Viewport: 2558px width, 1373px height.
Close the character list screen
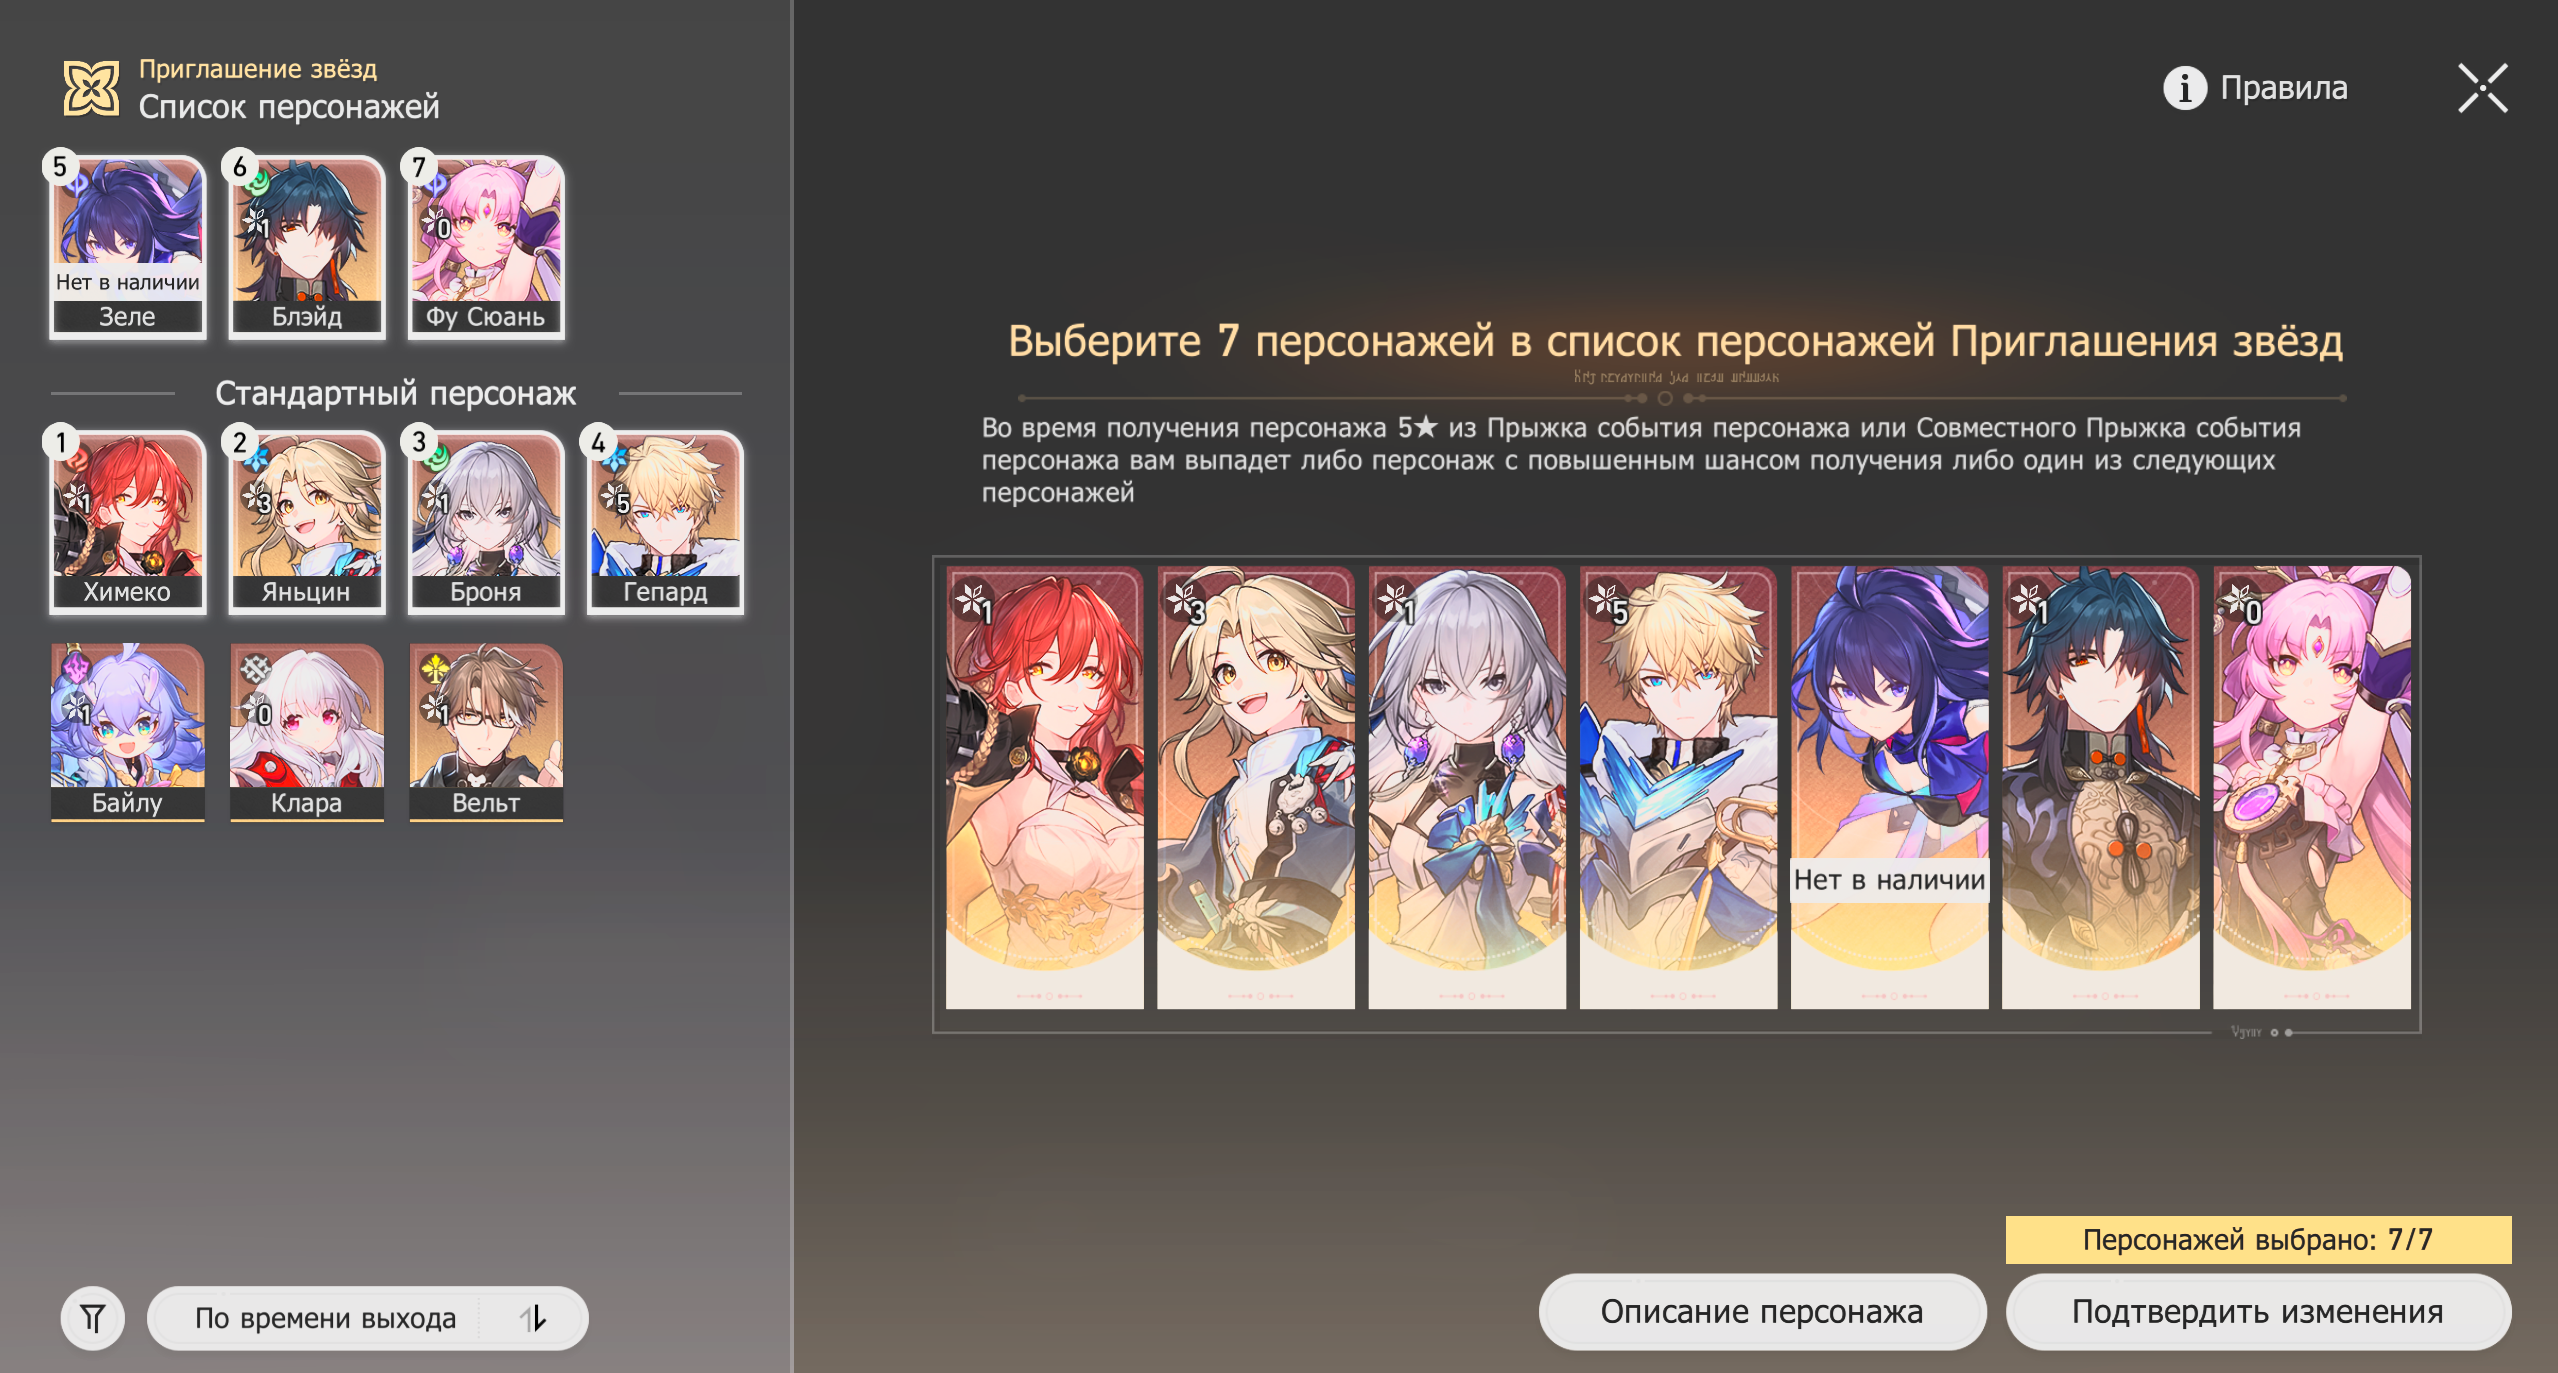pyautogui.click(x=2482, y=88)
